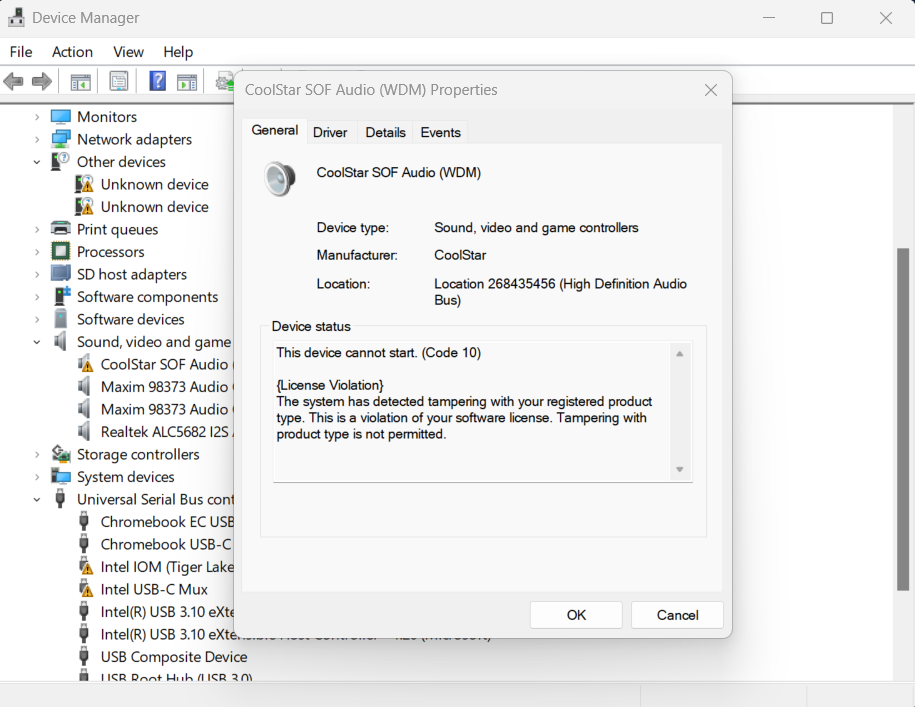Click CoolStar SOF Audio warning icon in tree

click(x=85, y=364)
